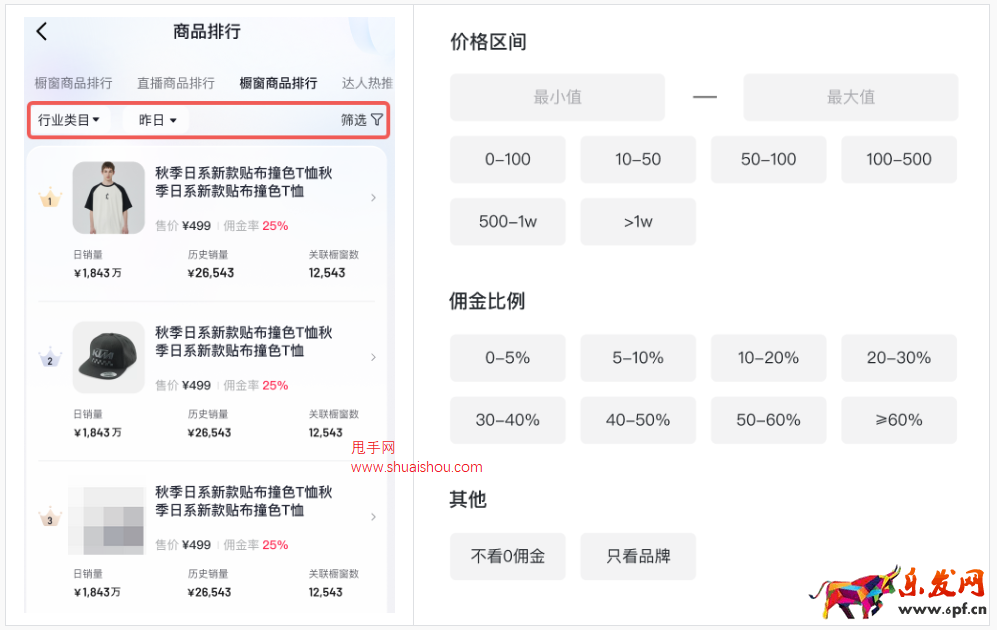Open second product detail chevron
997x630 pixels.
[x=373, y=357]
